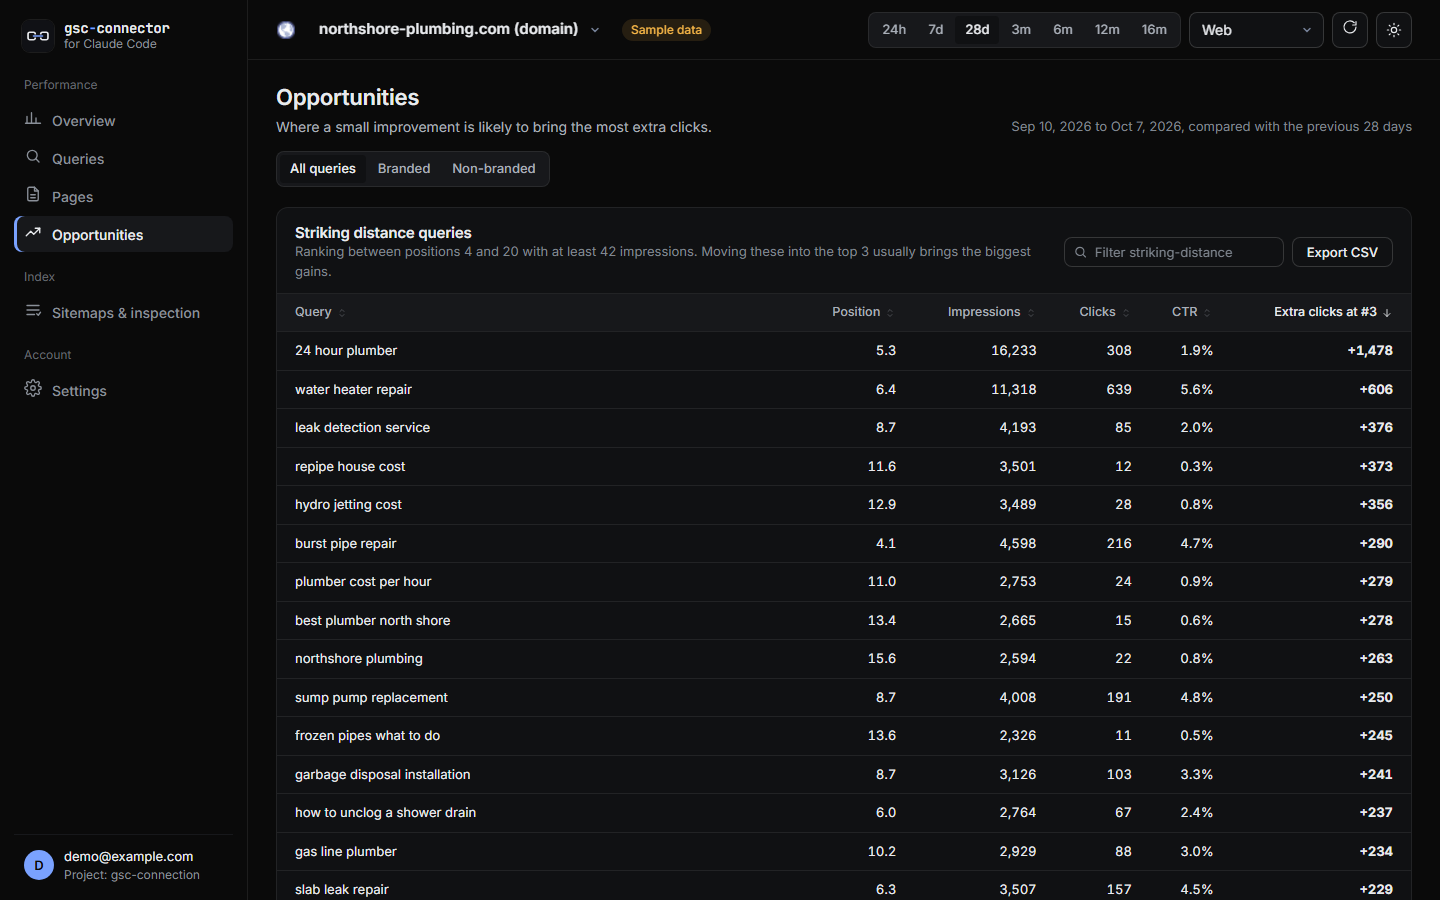This screenshot has width=1440, height=900.
Task: Click the Opportunities trend arrow icon
Action: click(x=33, y=233)
